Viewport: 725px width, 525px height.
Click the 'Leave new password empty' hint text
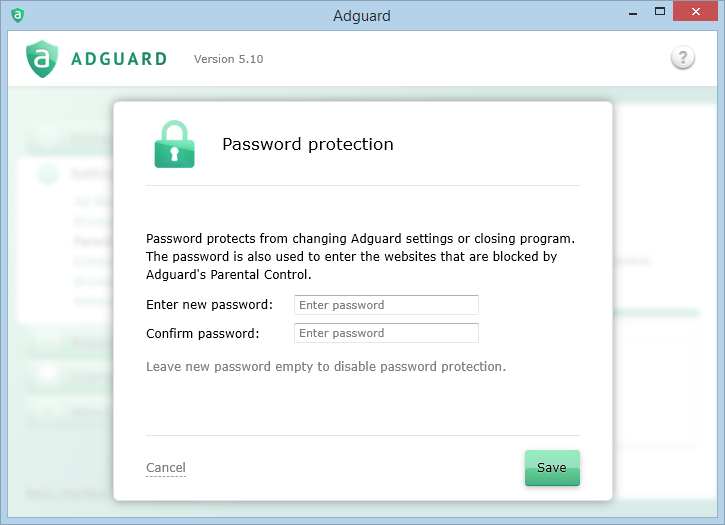[x=326, y=367]
